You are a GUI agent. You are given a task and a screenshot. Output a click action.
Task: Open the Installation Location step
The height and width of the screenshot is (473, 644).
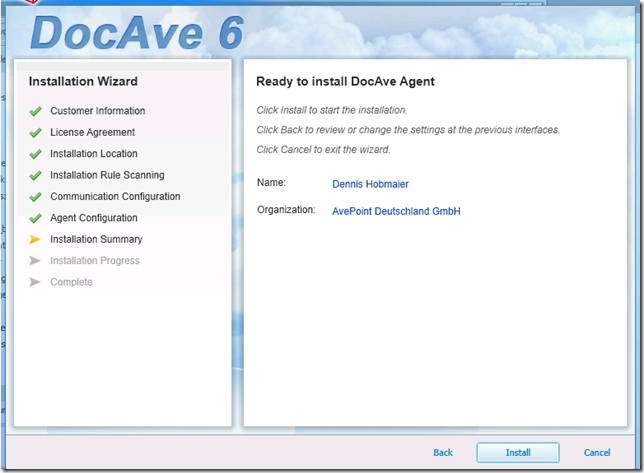click(x=94, y=154)
